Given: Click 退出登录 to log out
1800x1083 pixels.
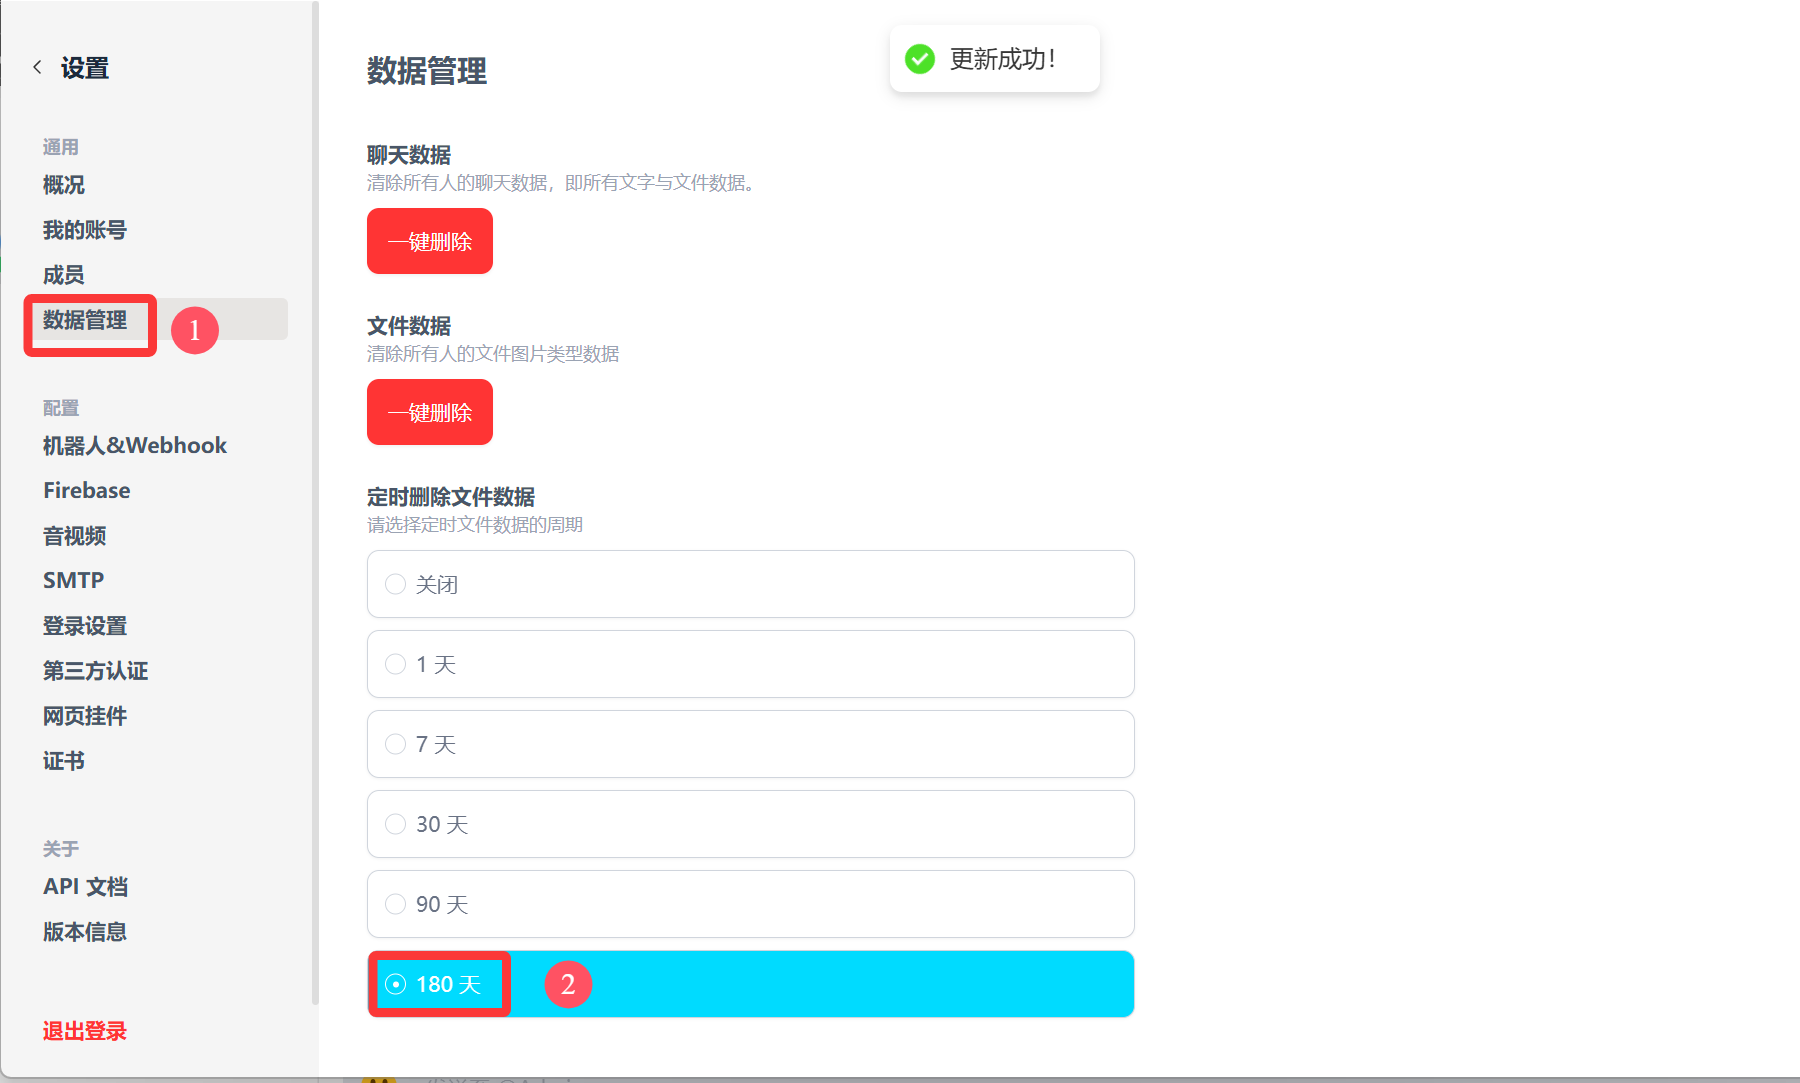Looking at the screenshot, I should click(x=85, y=1031).
